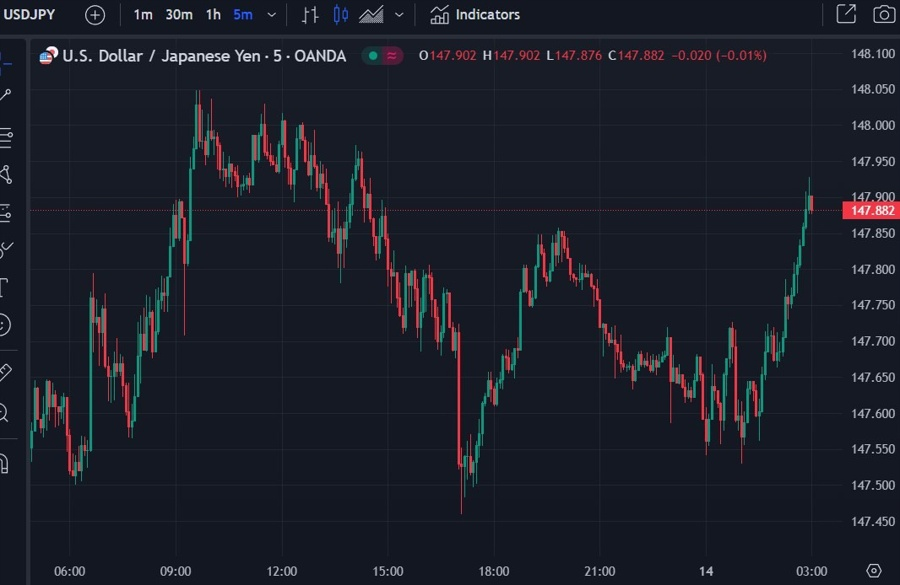Add a symbol with the plus icon

click(95, 15)
